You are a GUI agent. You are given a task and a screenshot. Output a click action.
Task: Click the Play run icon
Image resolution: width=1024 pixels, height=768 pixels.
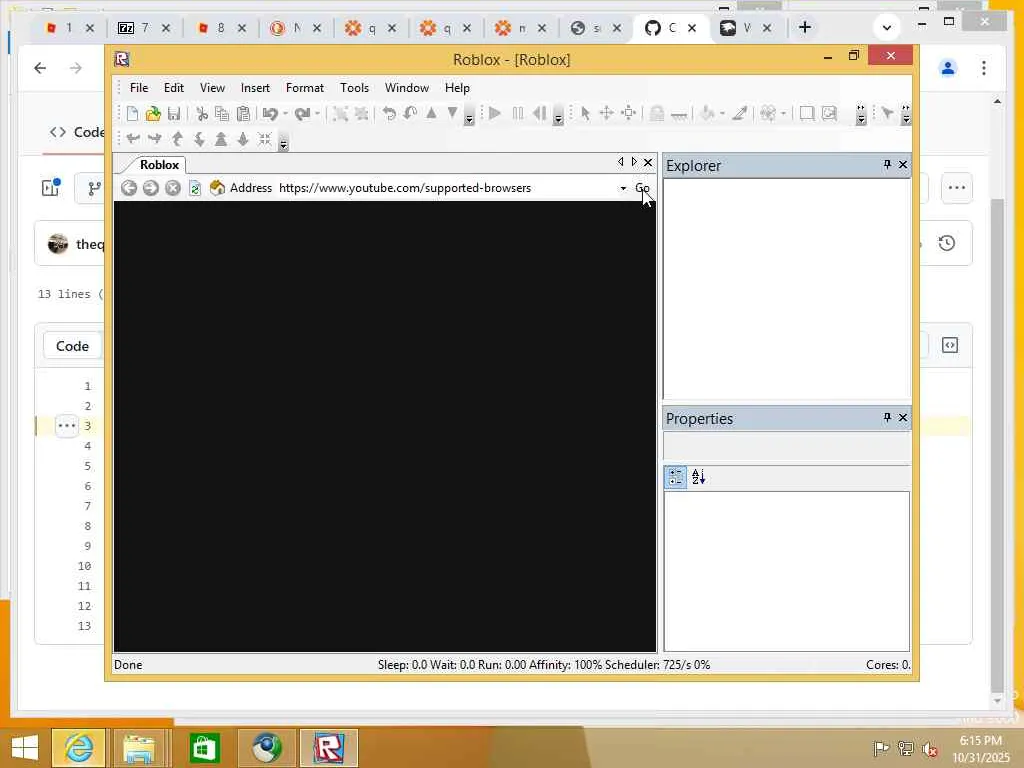tap(495, 114)
